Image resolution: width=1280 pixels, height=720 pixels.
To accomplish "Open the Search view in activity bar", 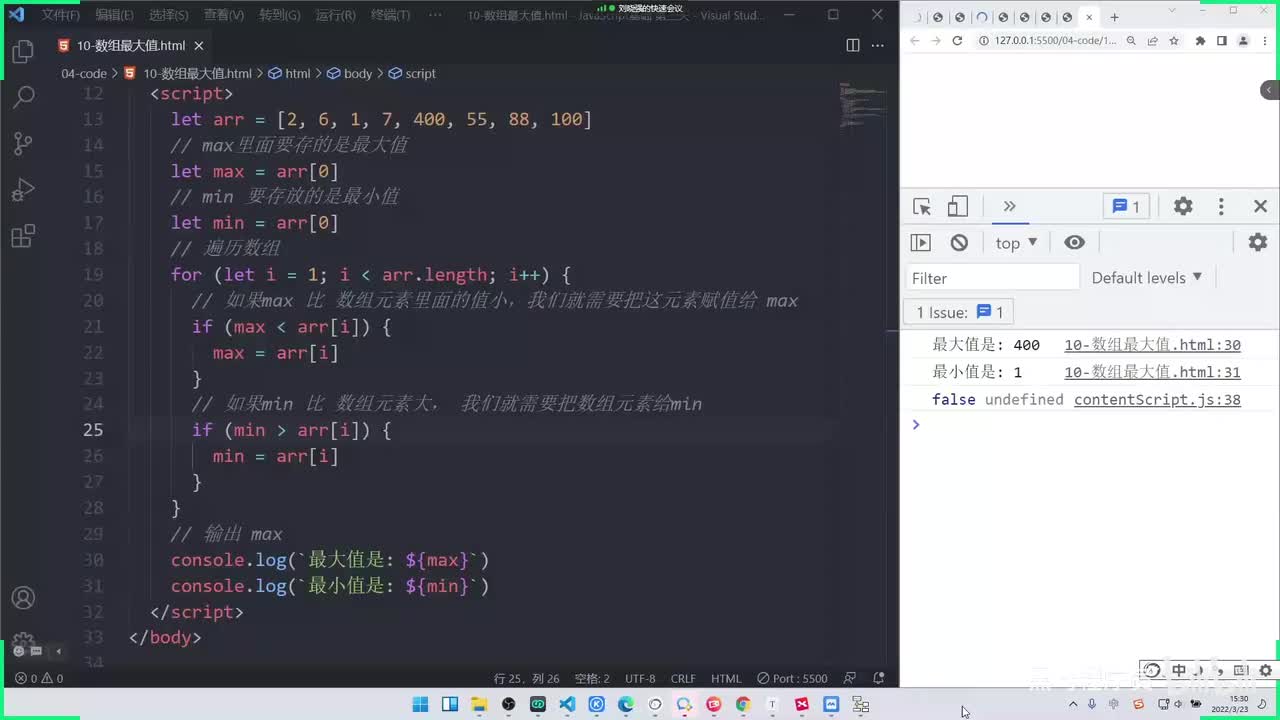I will click(x=23, y=97).
